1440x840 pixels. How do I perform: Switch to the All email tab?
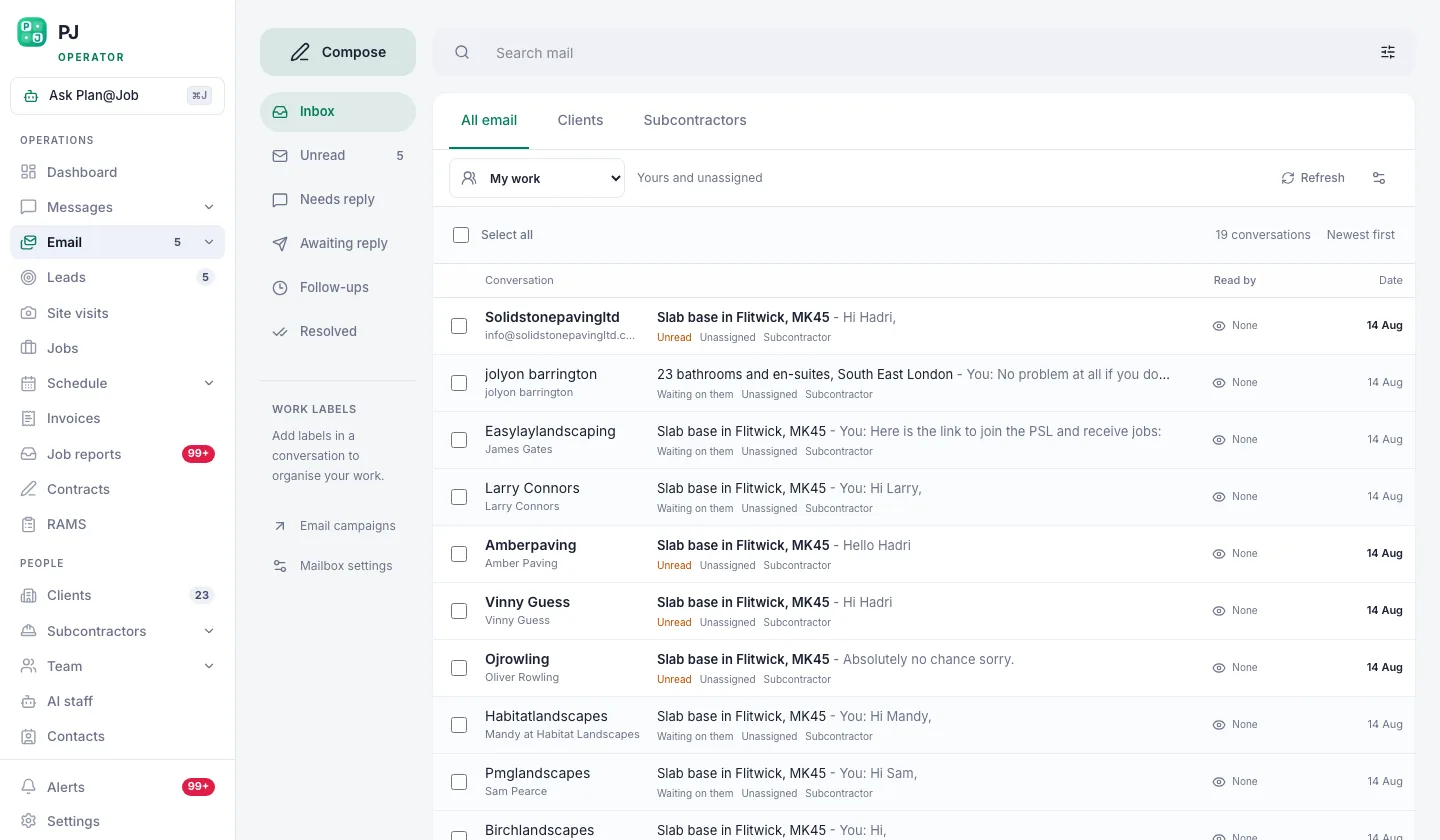[x=489, y=120]
